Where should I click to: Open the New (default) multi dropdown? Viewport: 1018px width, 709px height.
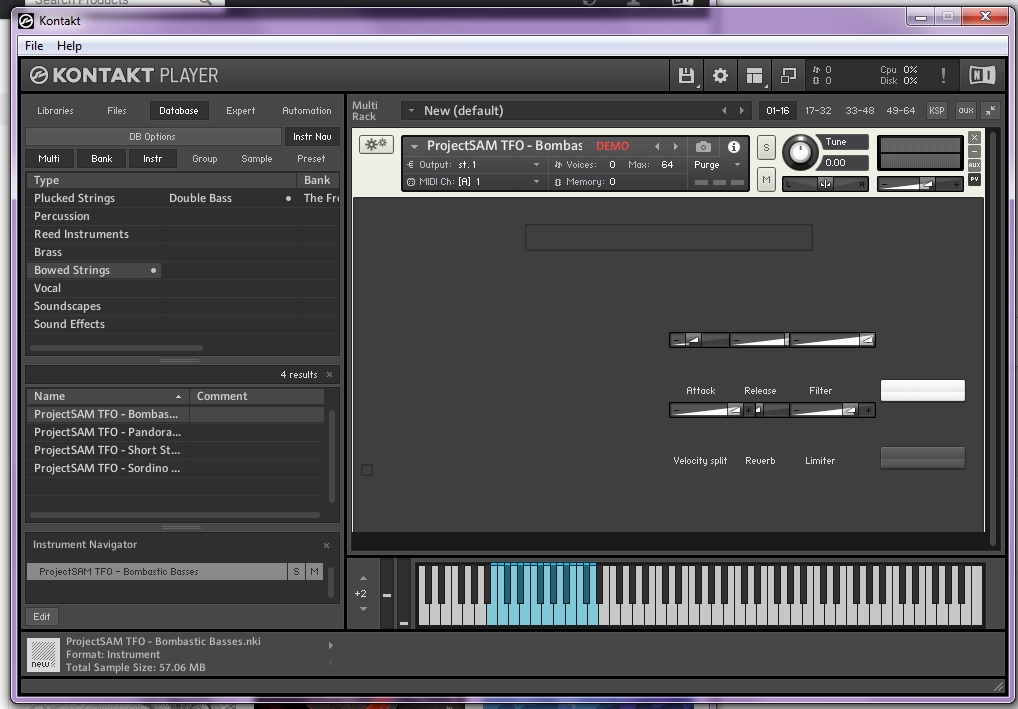pos(411,111)
